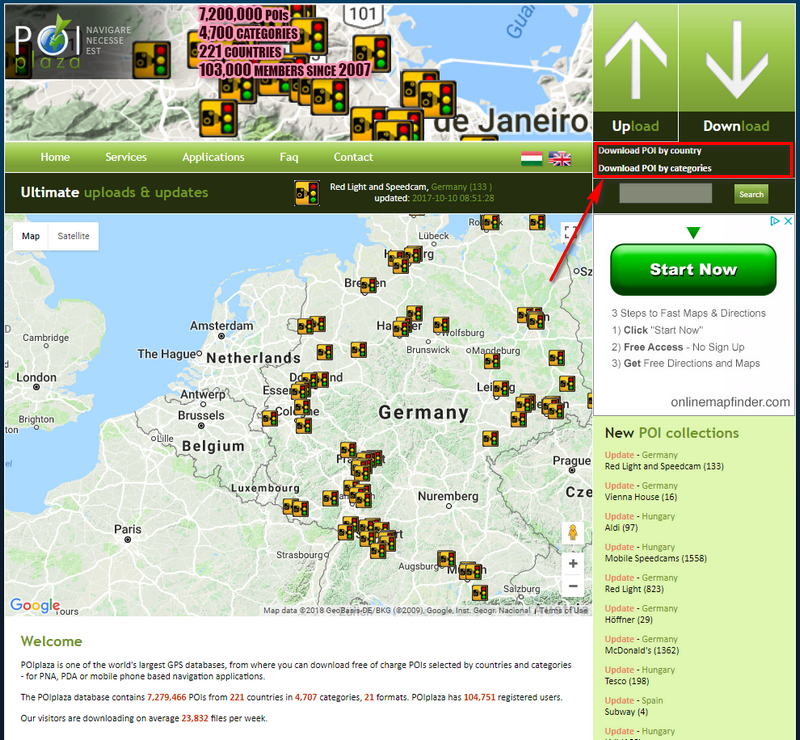Open Mobile Speedcams (1558) collection
Screen dimensions: 800x740
click(656, 558)
